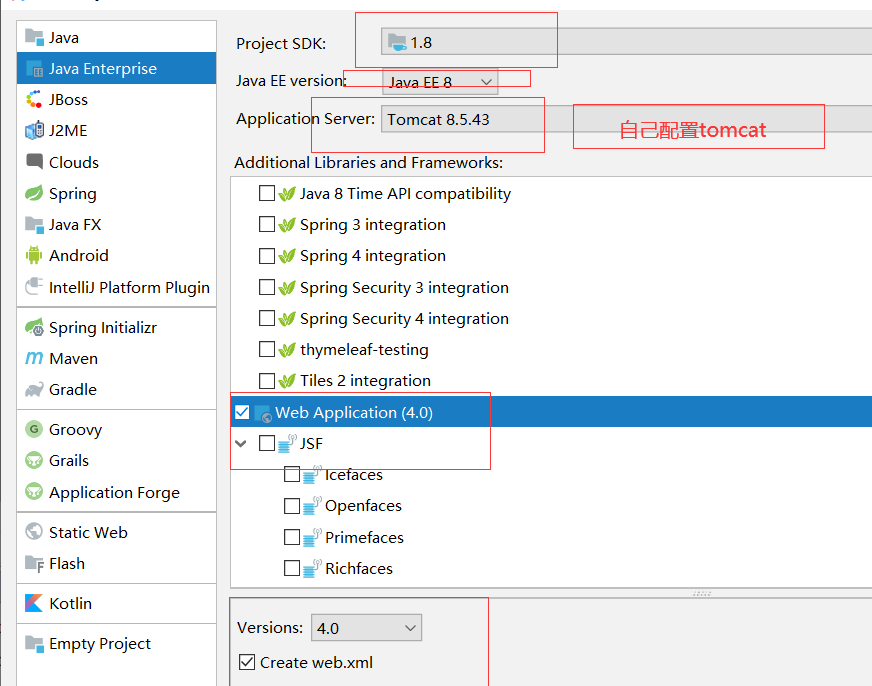Viewport: 872px width, 686px height.
Task: Check the Richfaces checkbox
Action: (292, 569)
